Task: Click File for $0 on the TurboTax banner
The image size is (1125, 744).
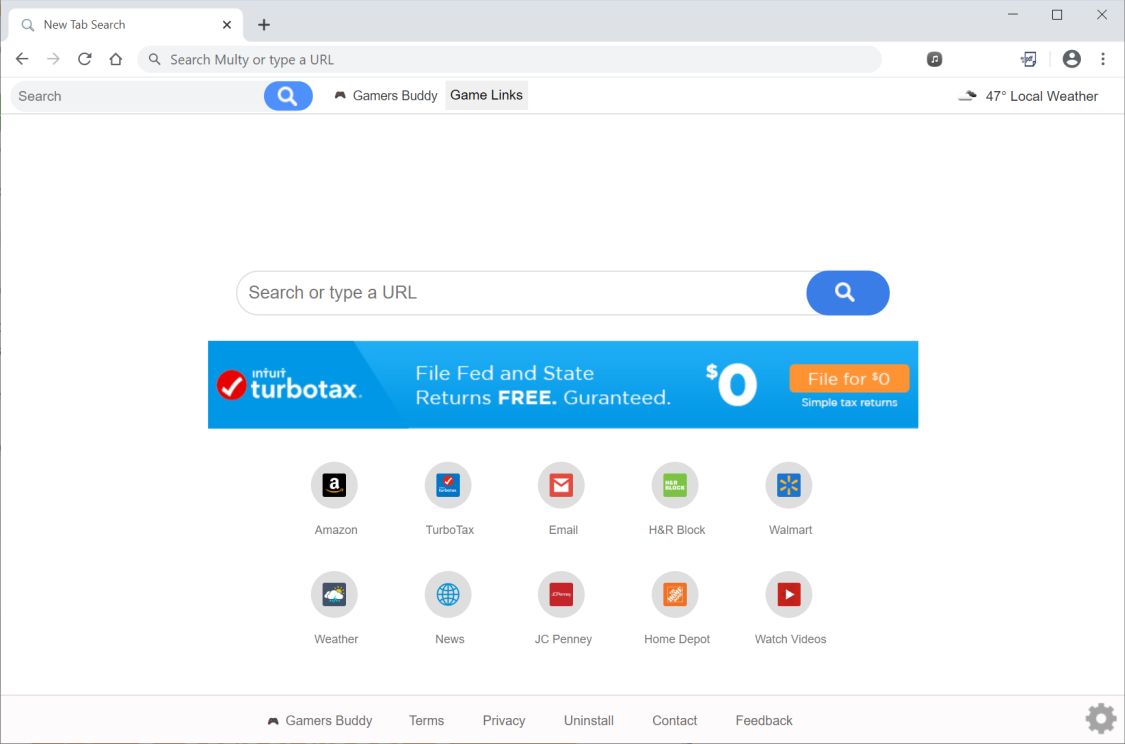Action: (848, 379)
